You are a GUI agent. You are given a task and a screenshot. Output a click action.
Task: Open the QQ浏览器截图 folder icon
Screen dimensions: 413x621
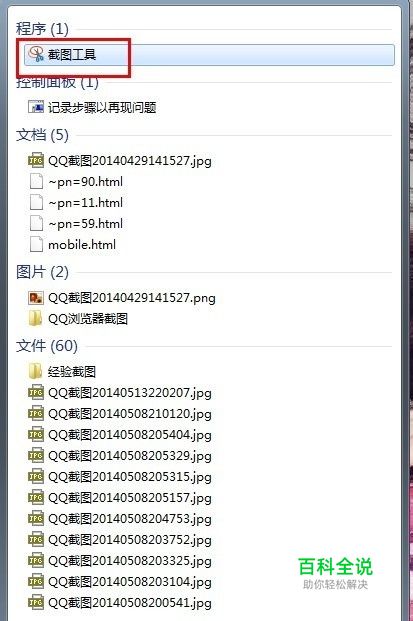[x=36, y=318]
